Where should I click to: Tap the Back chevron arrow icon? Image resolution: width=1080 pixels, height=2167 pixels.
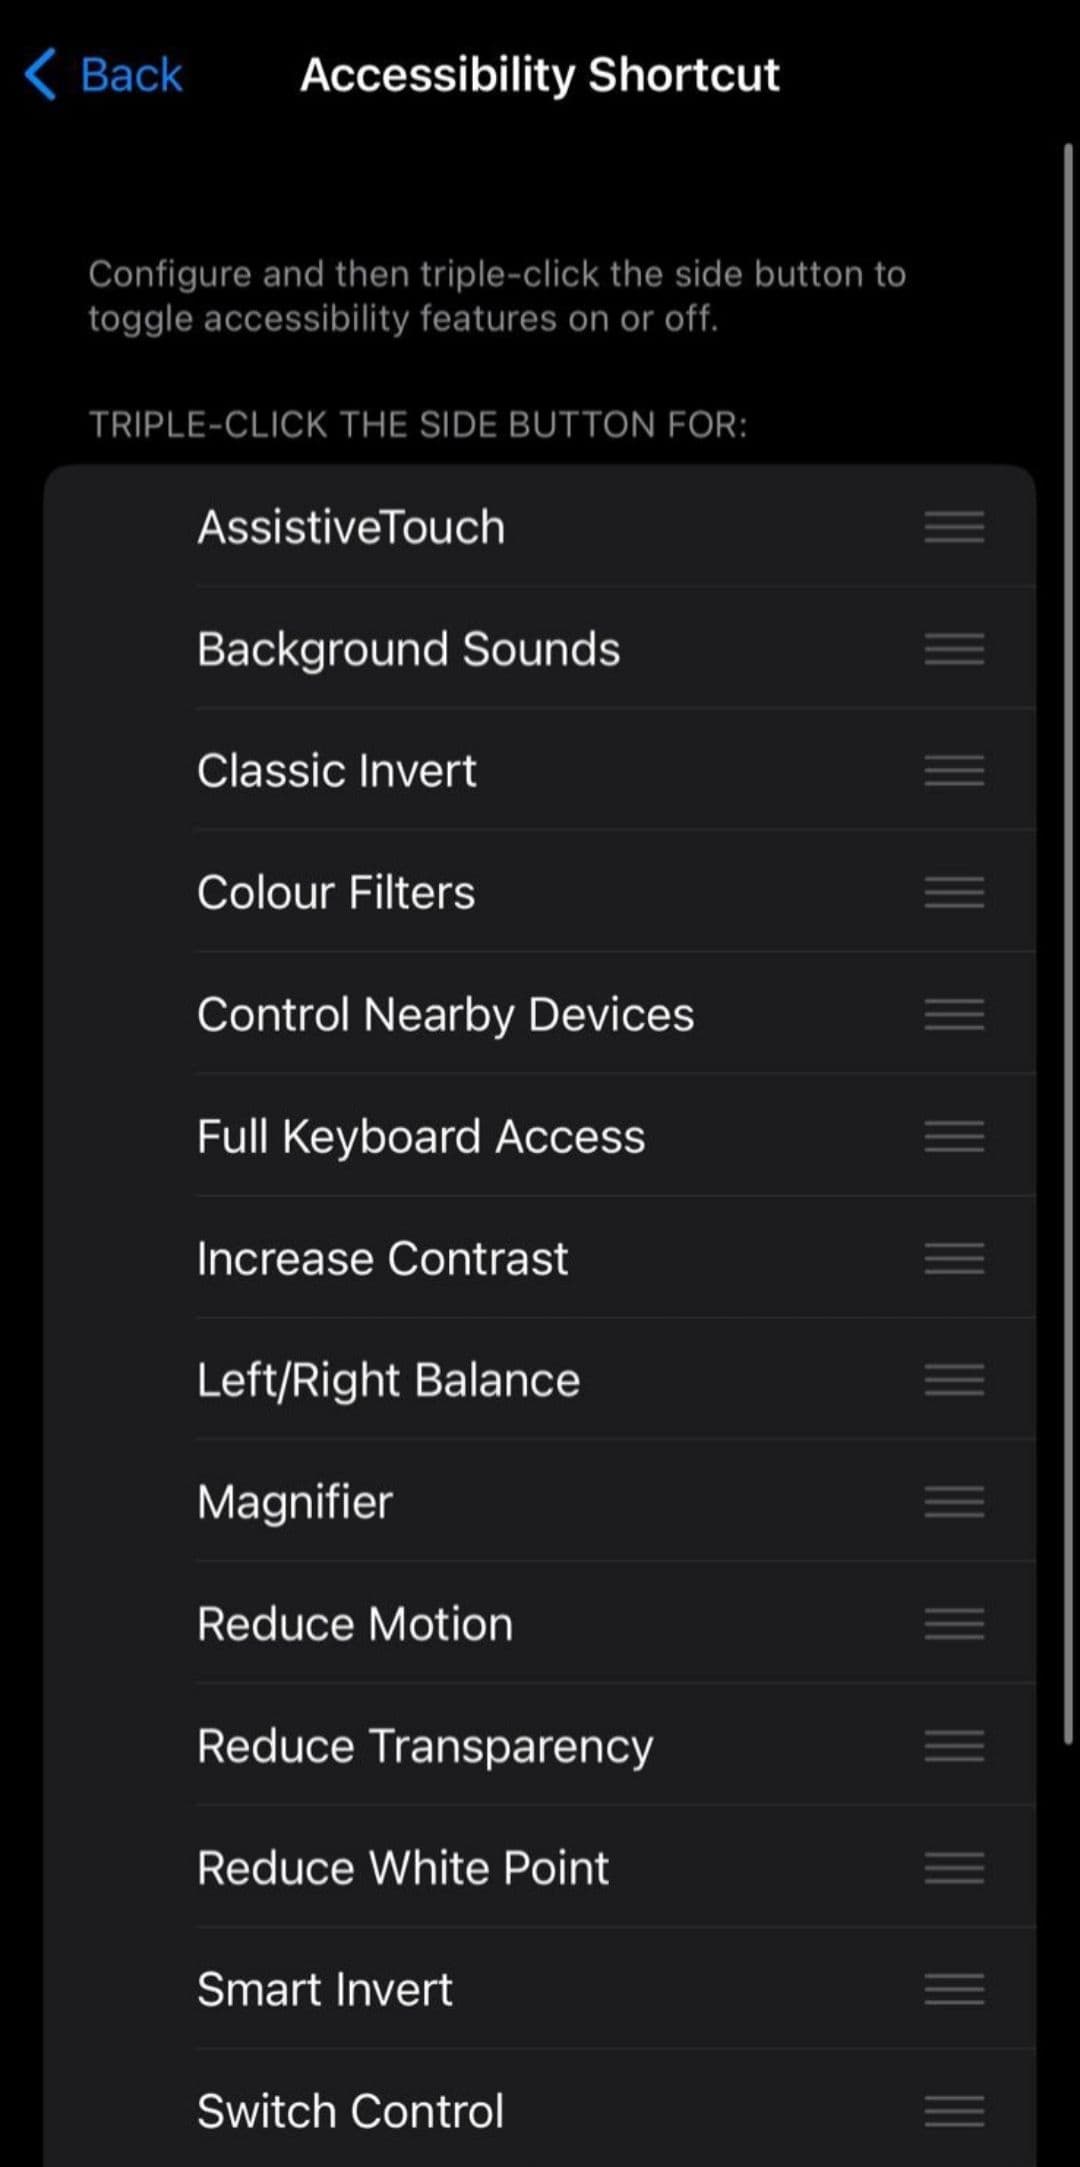[x=41, y=75]
